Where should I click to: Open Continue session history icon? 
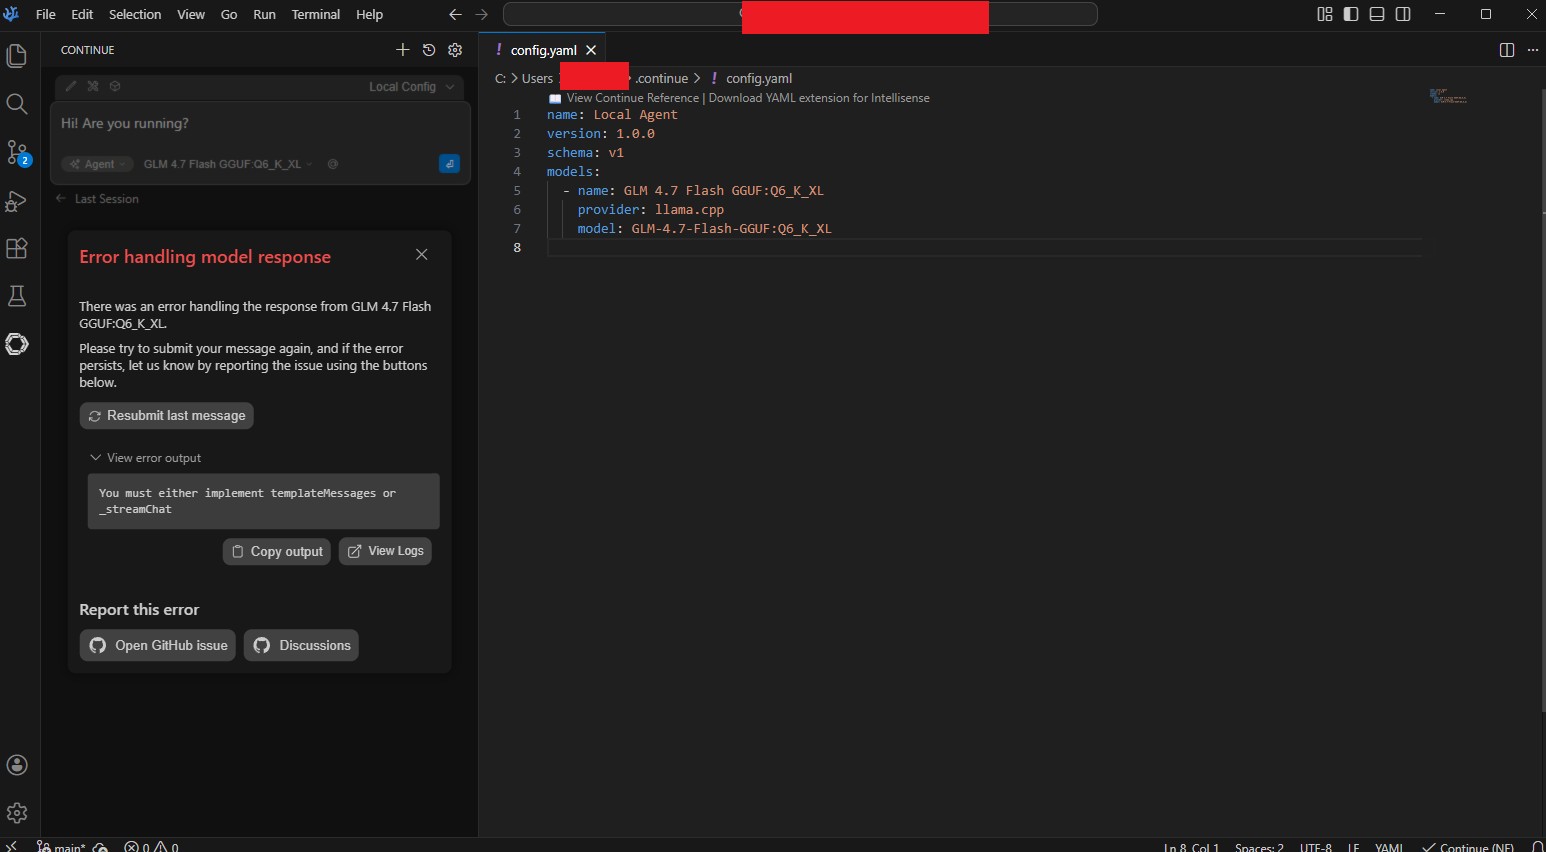429,50
